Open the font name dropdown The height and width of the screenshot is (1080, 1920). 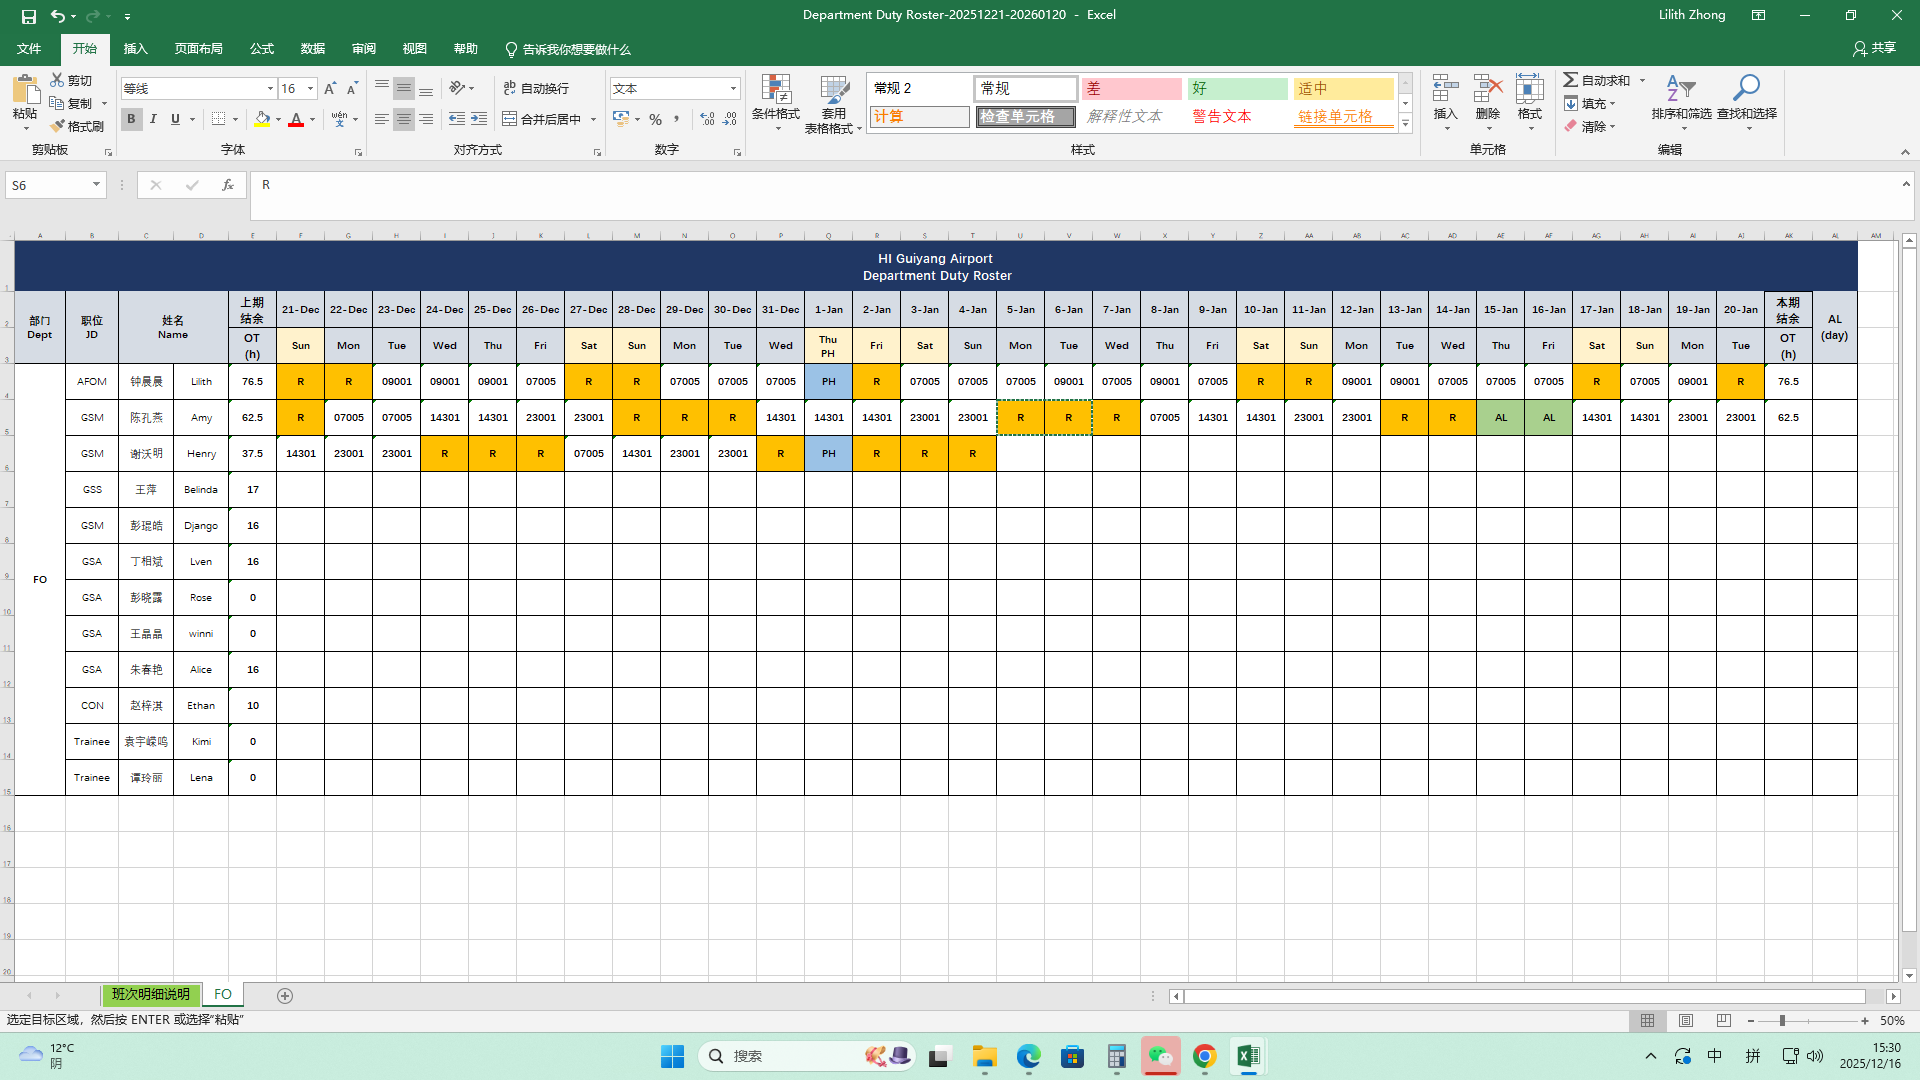pyautogui.click(x=270, y=89)
